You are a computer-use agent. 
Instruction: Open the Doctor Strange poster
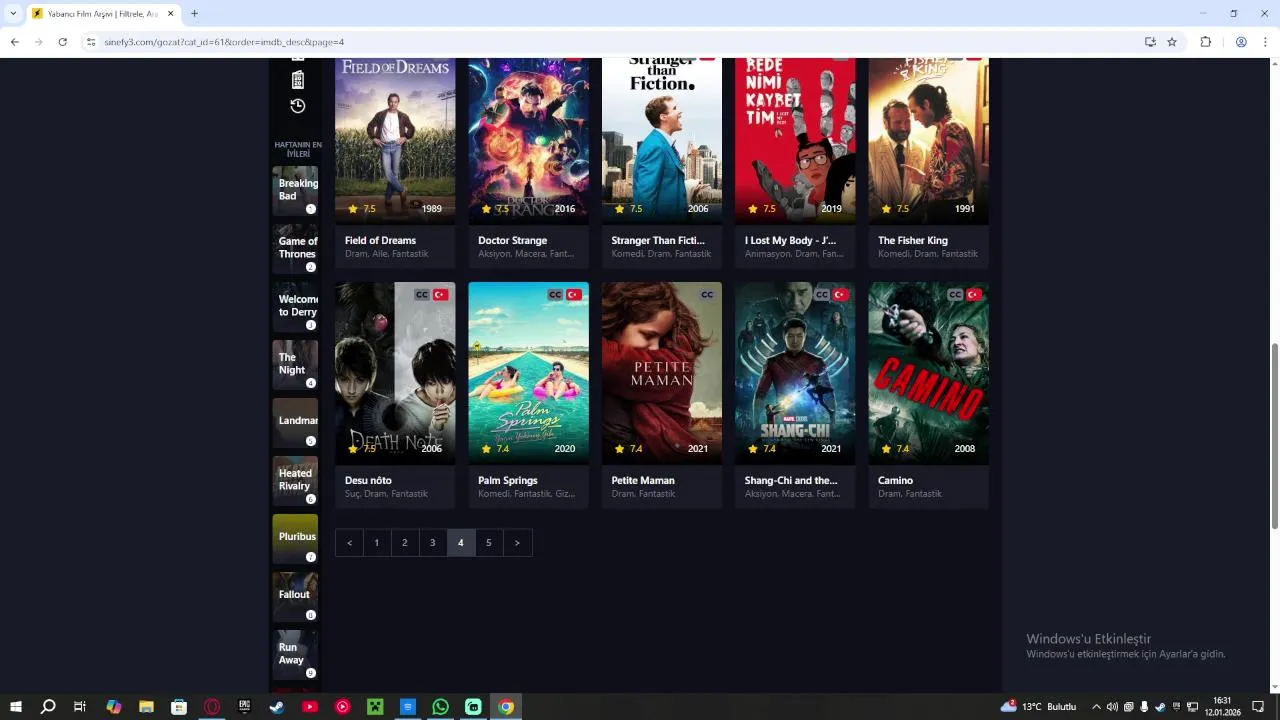click(528, 141)
